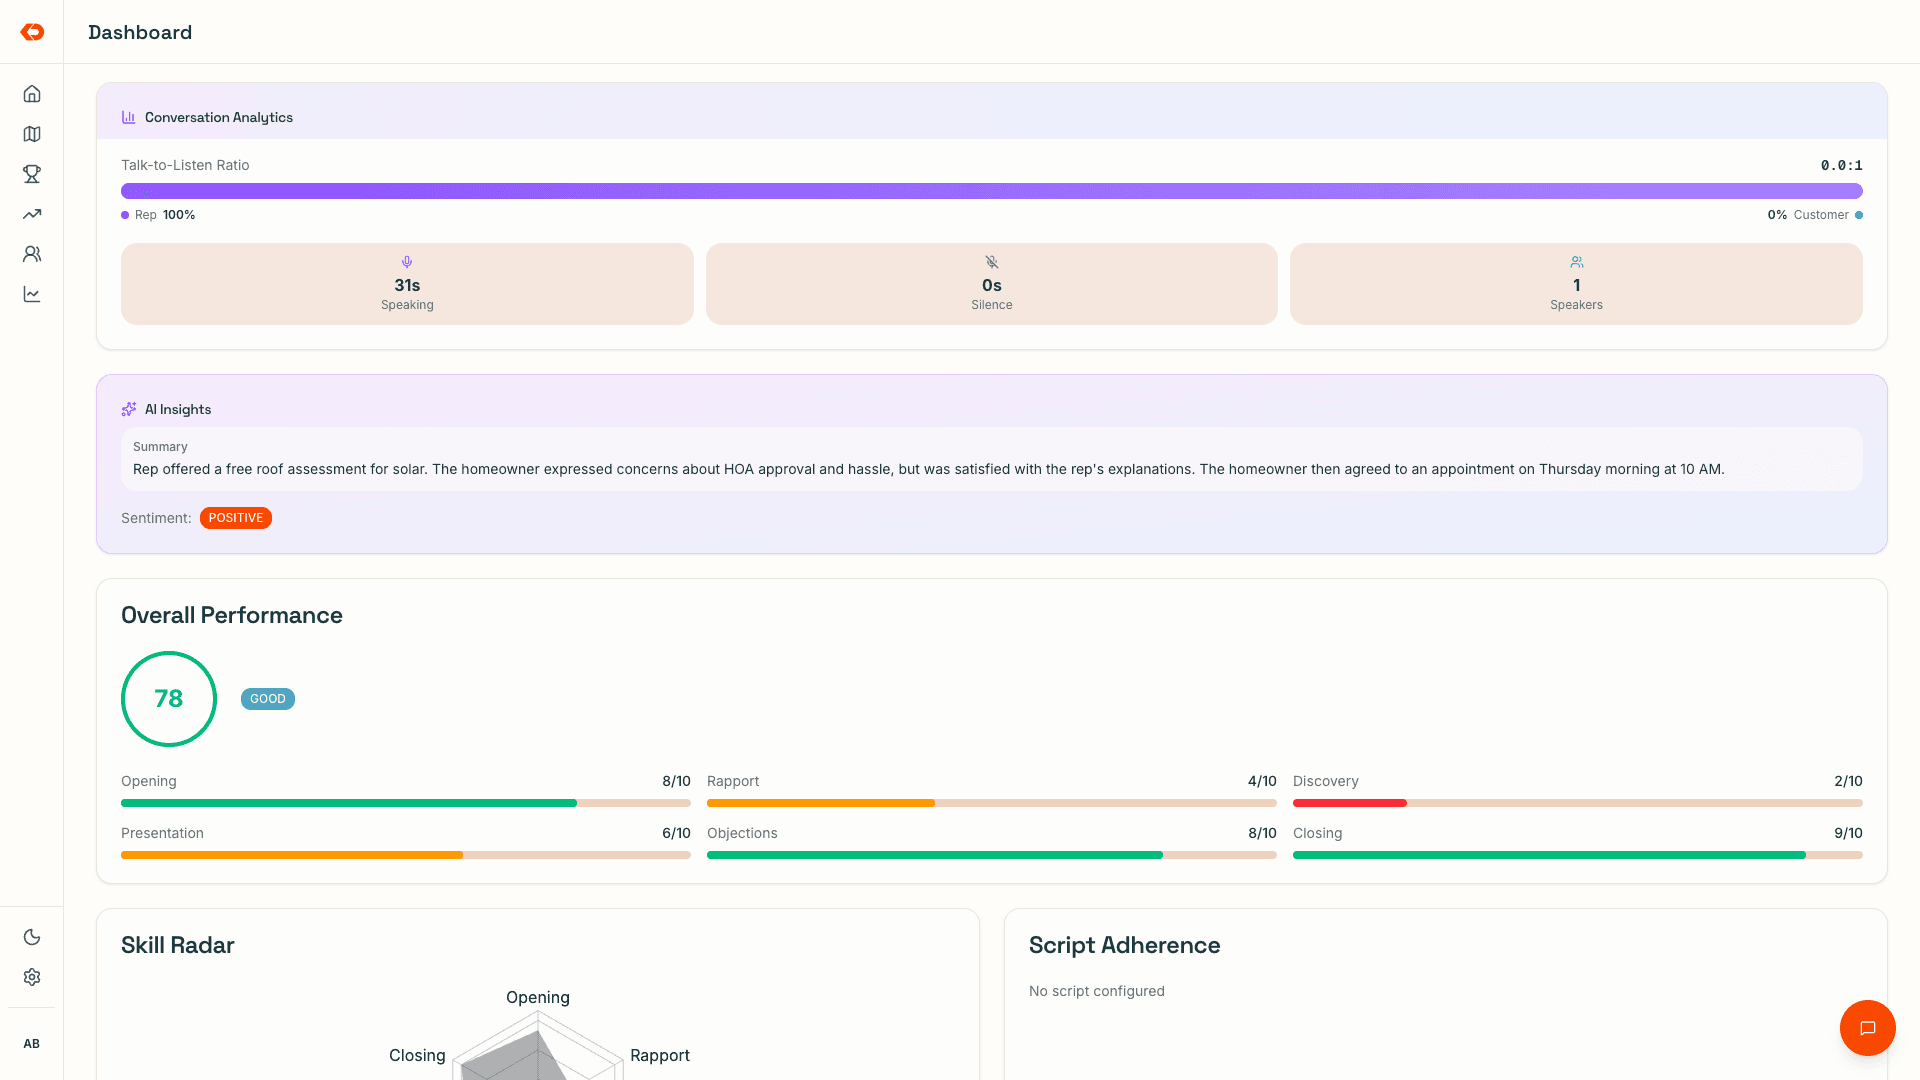Click the people icon above Speakers

[x=1577, y=262]
